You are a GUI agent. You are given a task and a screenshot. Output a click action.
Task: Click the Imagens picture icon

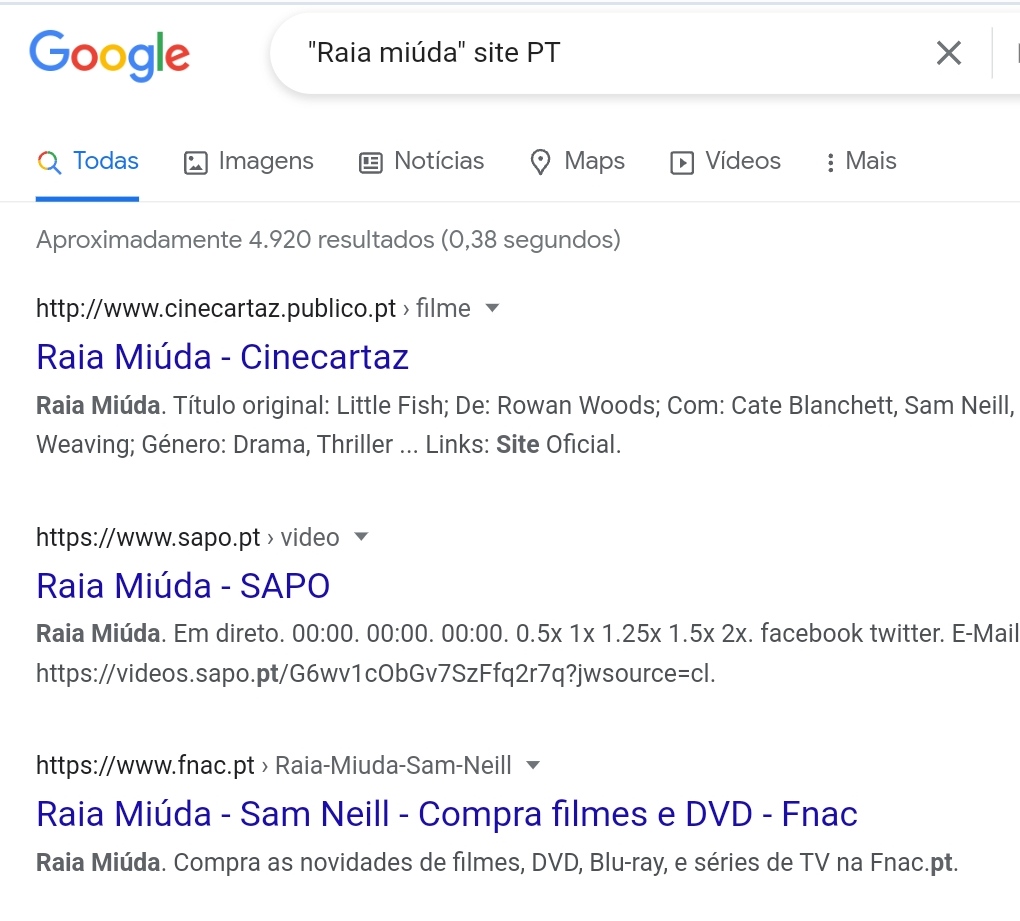click(196, 163)
